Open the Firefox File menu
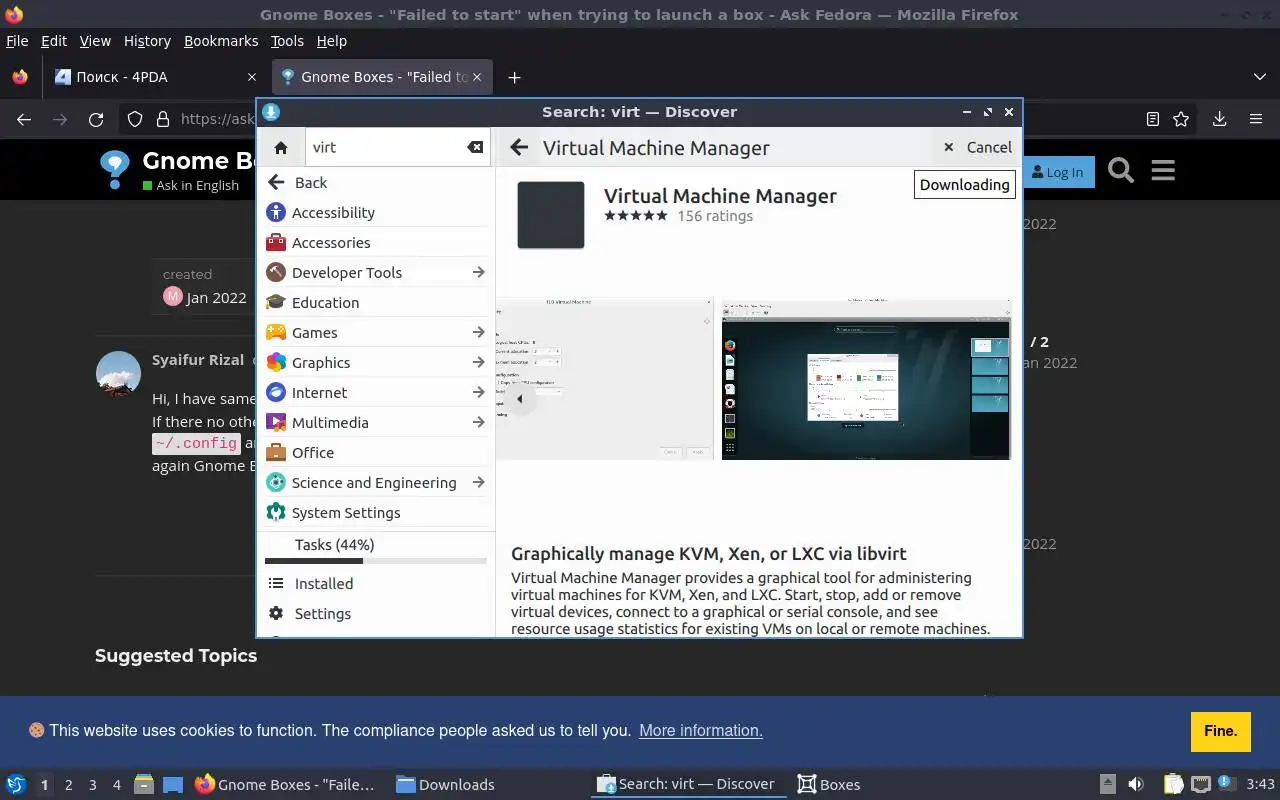 pos(17,41)
